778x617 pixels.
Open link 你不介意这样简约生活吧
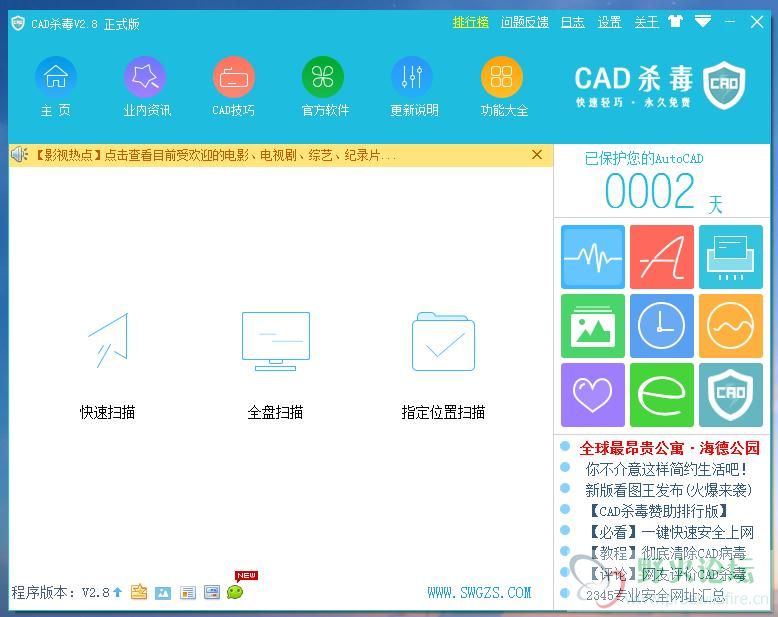tap(666, 469)
